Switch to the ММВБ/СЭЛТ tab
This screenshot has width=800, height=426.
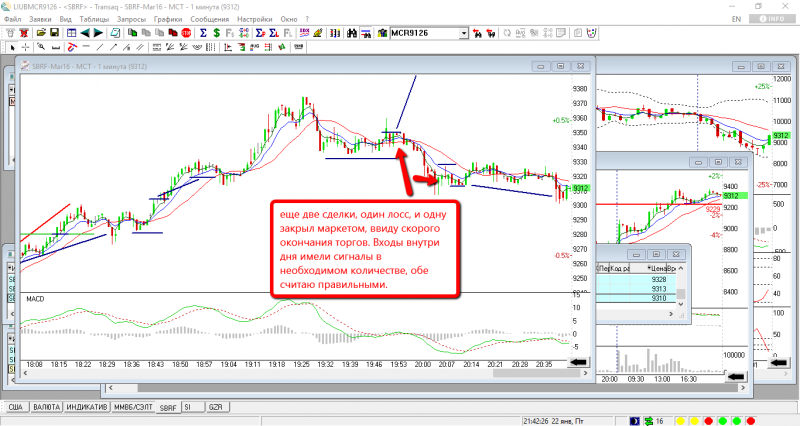[x=133, y=407]
